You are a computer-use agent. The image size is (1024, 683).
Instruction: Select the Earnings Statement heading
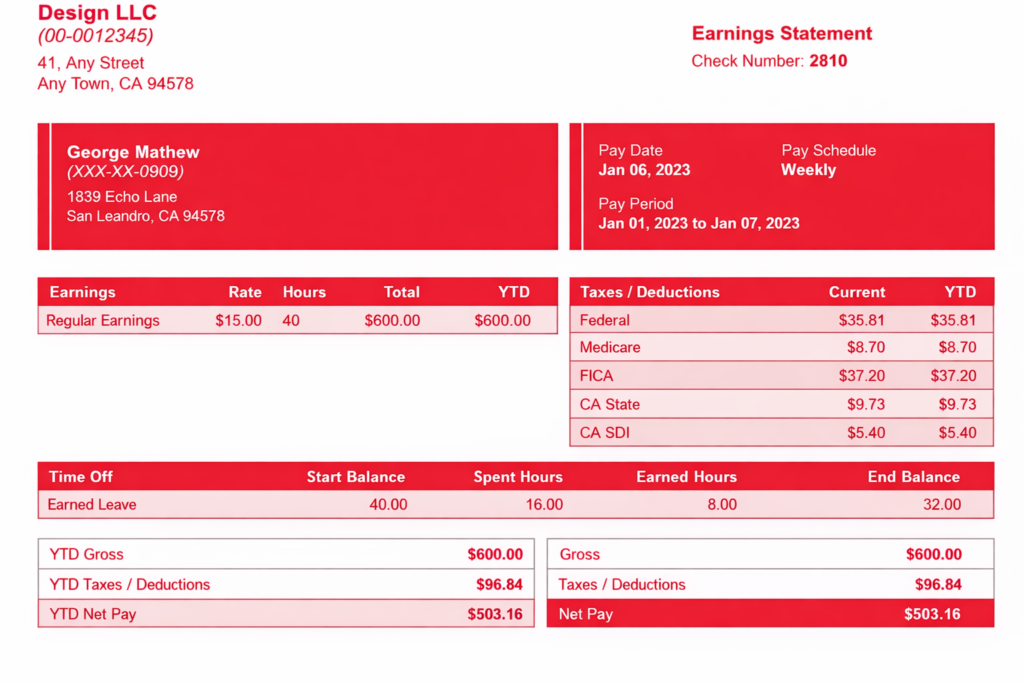[x=781, y=33]
